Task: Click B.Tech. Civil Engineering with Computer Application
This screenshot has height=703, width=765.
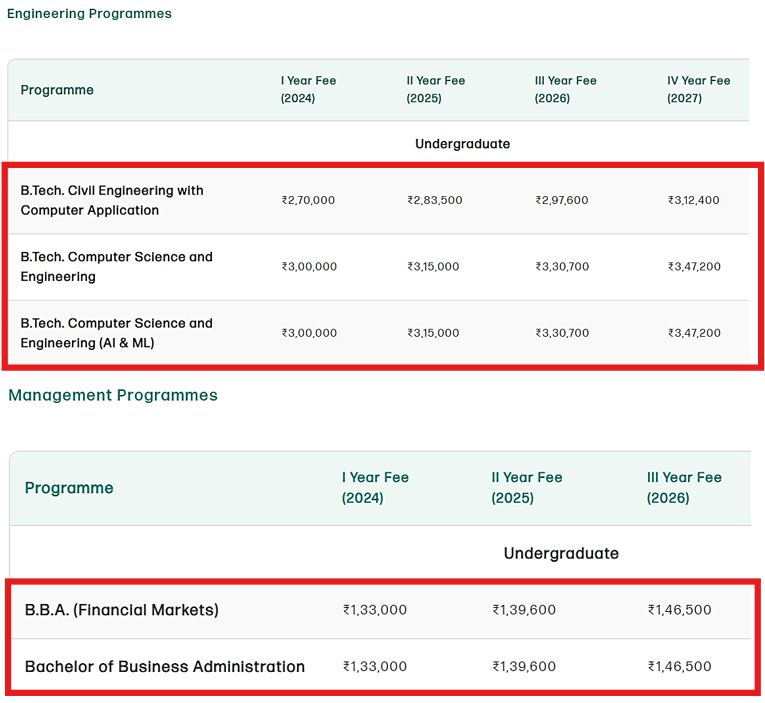Action: tap(112, 200)
